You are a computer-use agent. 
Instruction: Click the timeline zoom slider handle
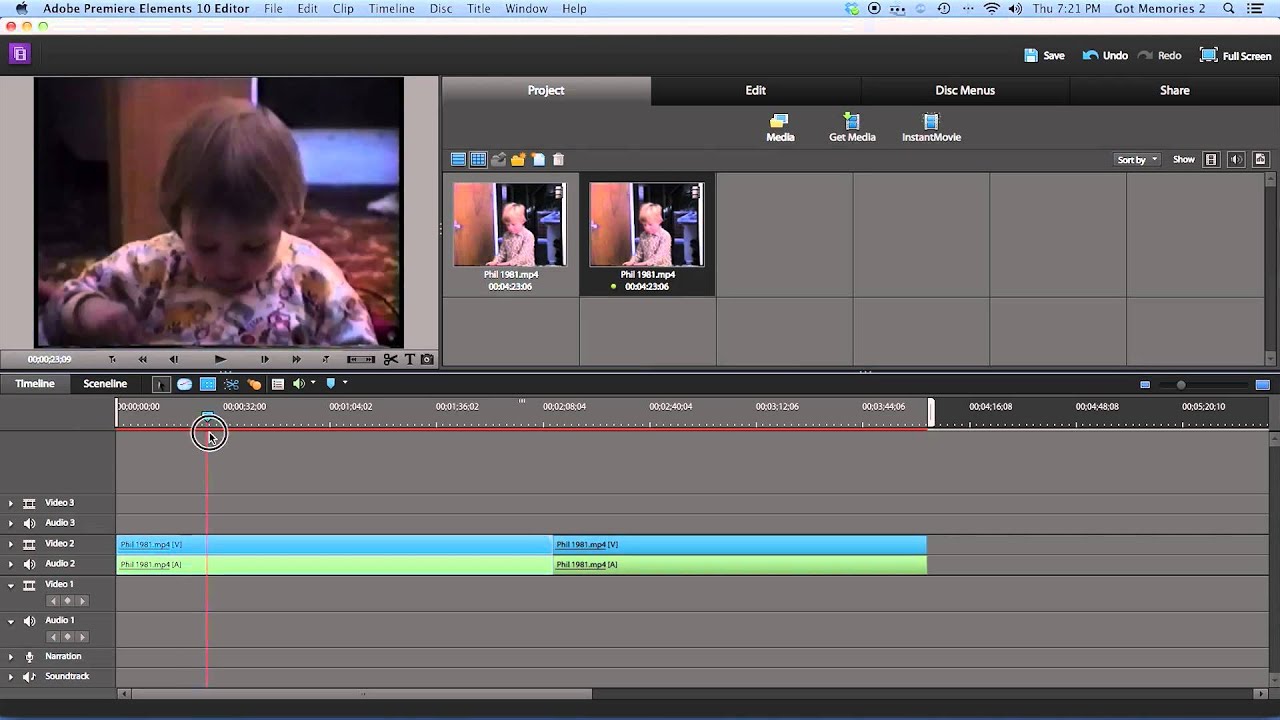point(1181,385)
